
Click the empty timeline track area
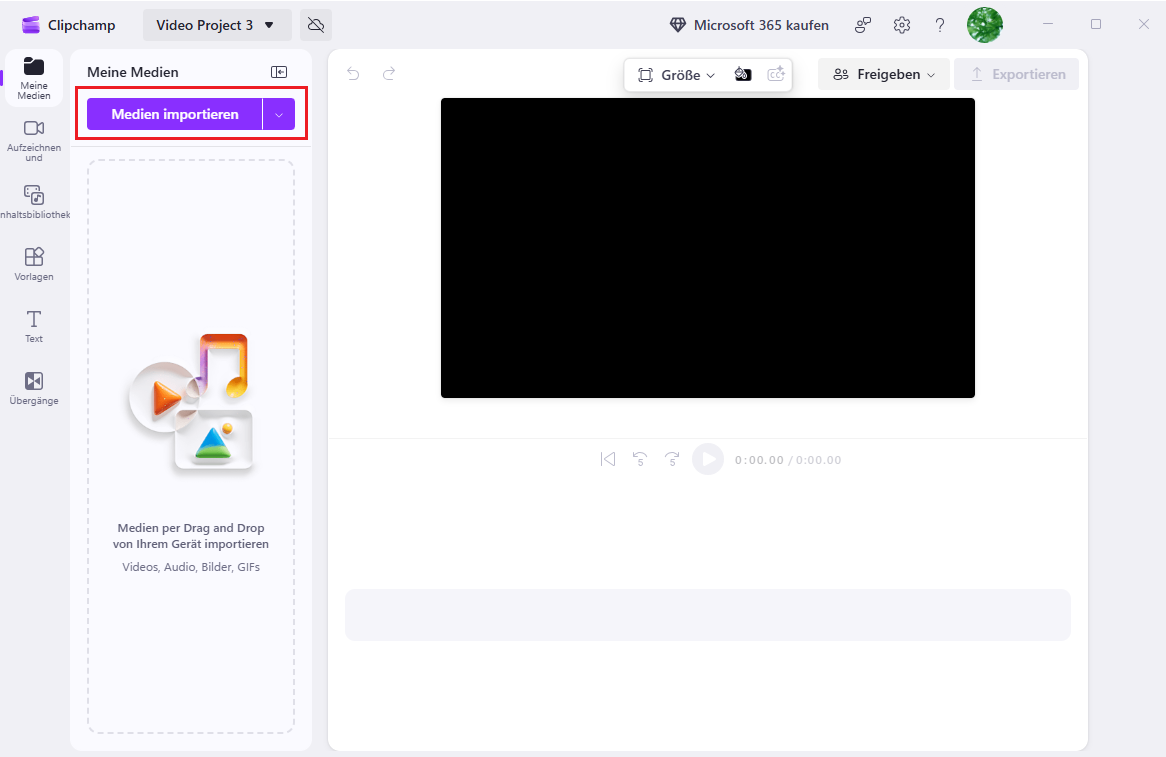(707, 614)
